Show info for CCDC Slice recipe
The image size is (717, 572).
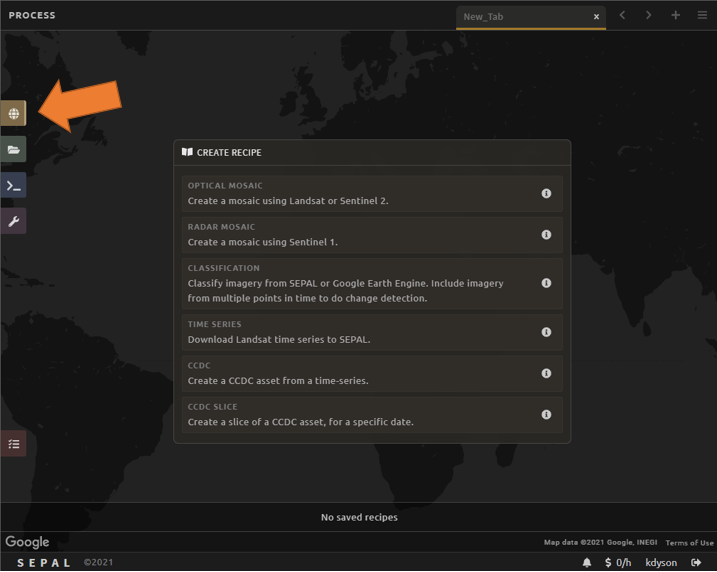(x=546, y=414)
